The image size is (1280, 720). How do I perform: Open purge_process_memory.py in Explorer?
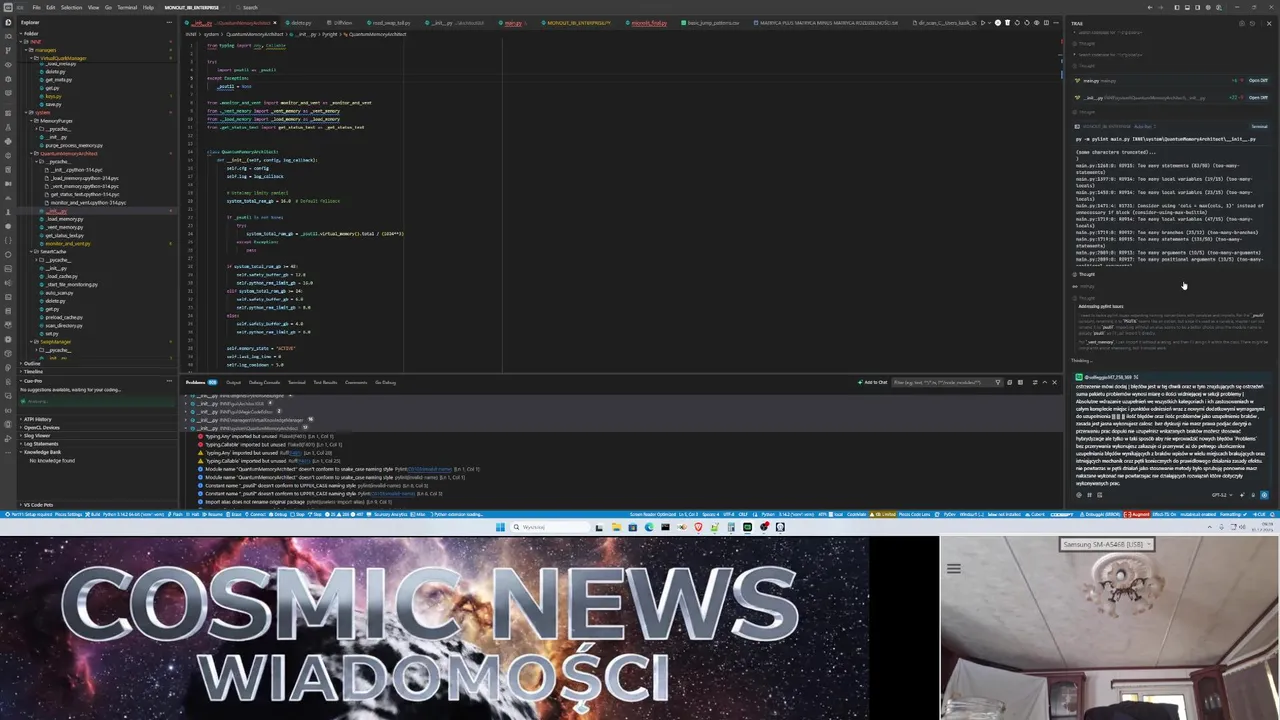[x=76, y=145]
